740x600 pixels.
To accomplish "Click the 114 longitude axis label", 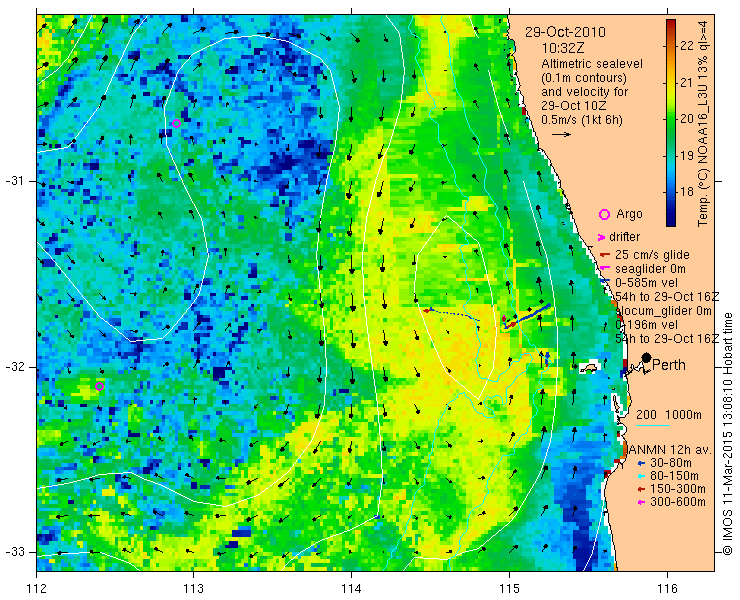I will click(x=351, y=589).
